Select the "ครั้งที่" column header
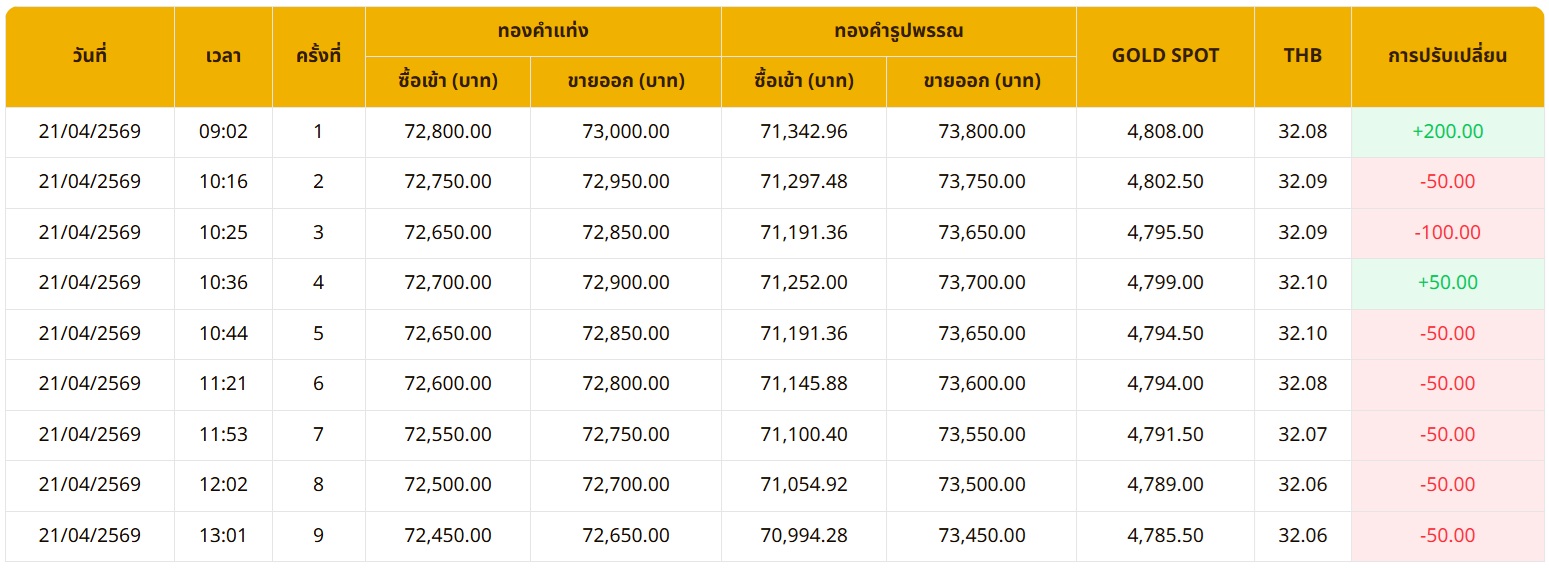Image resolution: width=1549 pixels, height=568 pixels. (318, 56)
